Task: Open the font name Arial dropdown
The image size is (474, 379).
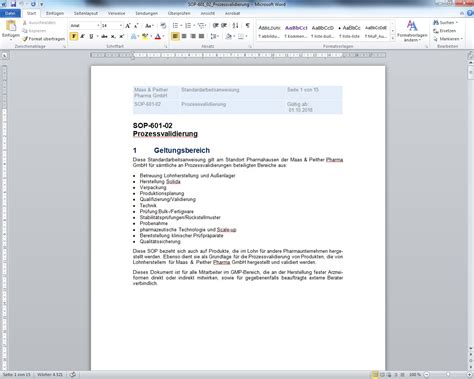Action: coord(98,26)
